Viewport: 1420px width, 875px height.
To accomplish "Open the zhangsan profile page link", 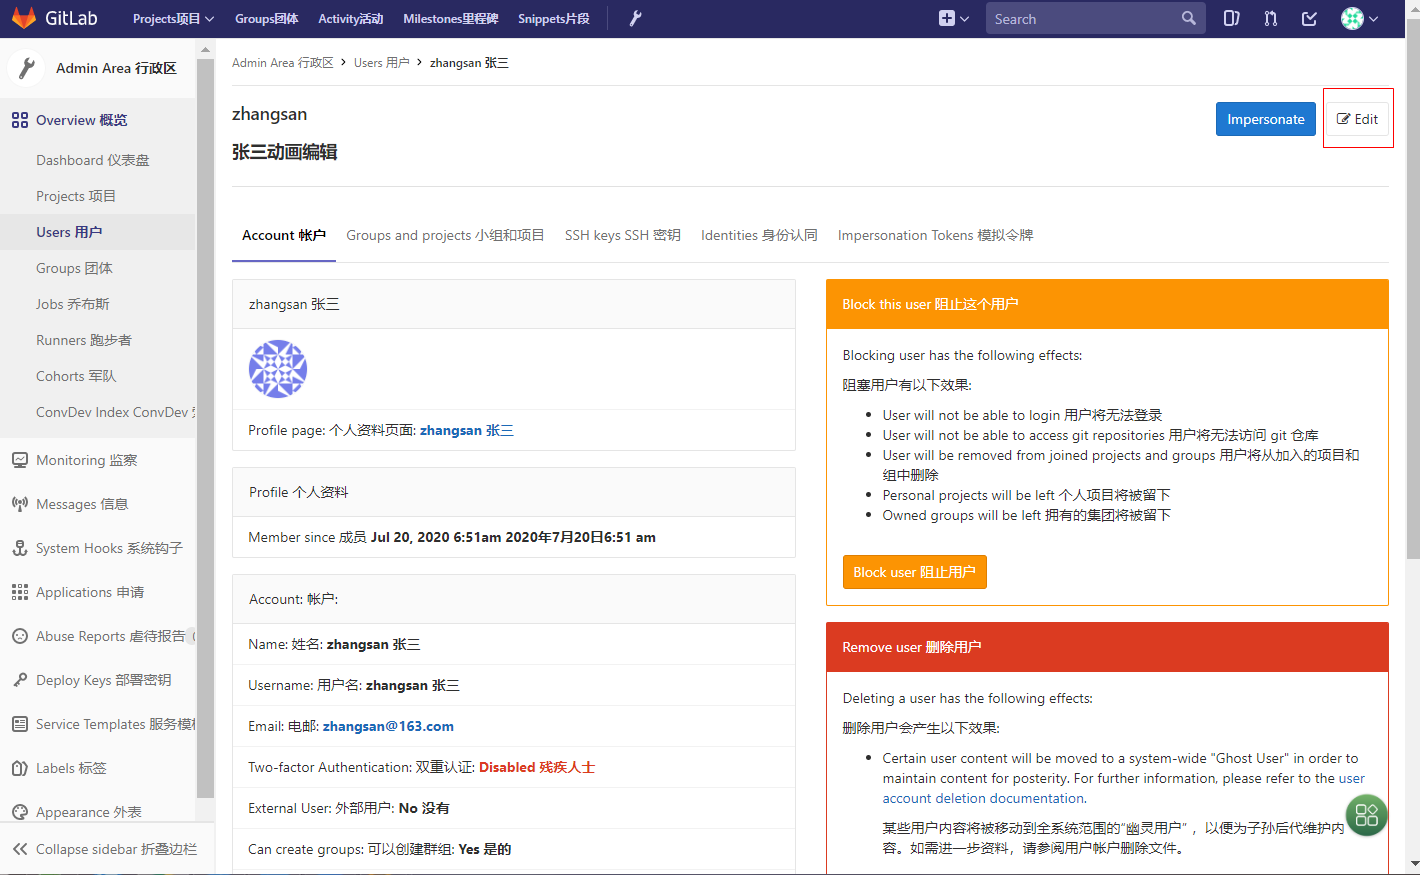I will pos(467,430).
